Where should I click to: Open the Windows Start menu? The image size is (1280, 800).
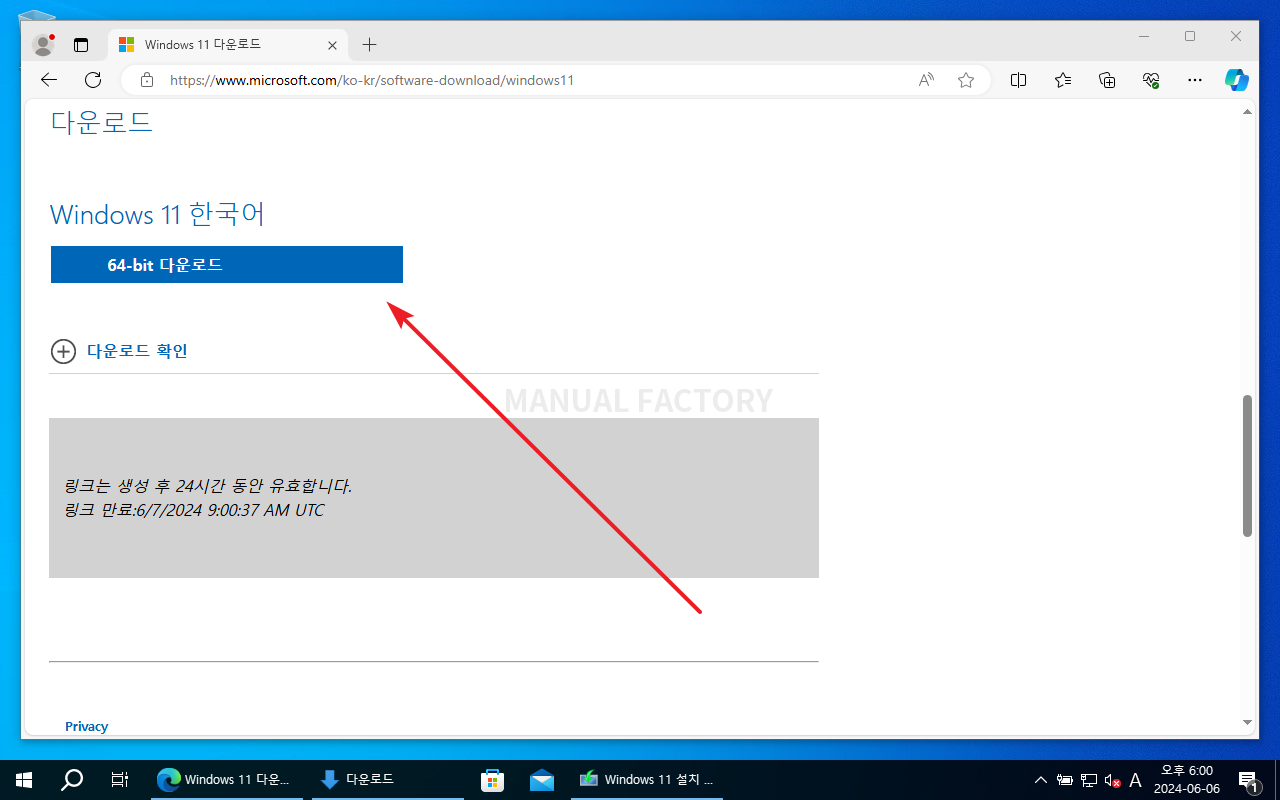pos(24,780)
